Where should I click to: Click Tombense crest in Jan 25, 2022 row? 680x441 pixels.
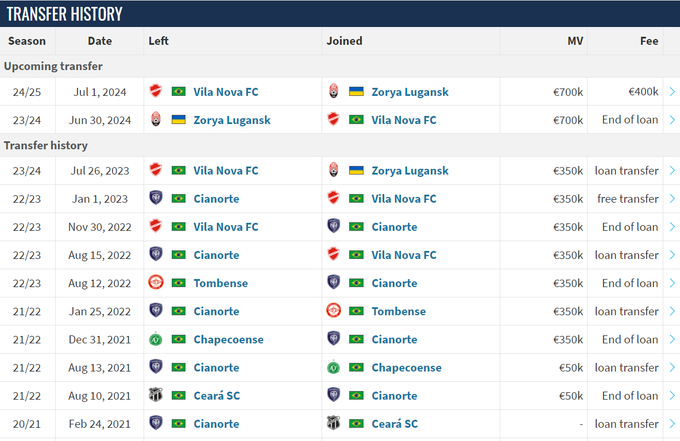tap(334, 311)
